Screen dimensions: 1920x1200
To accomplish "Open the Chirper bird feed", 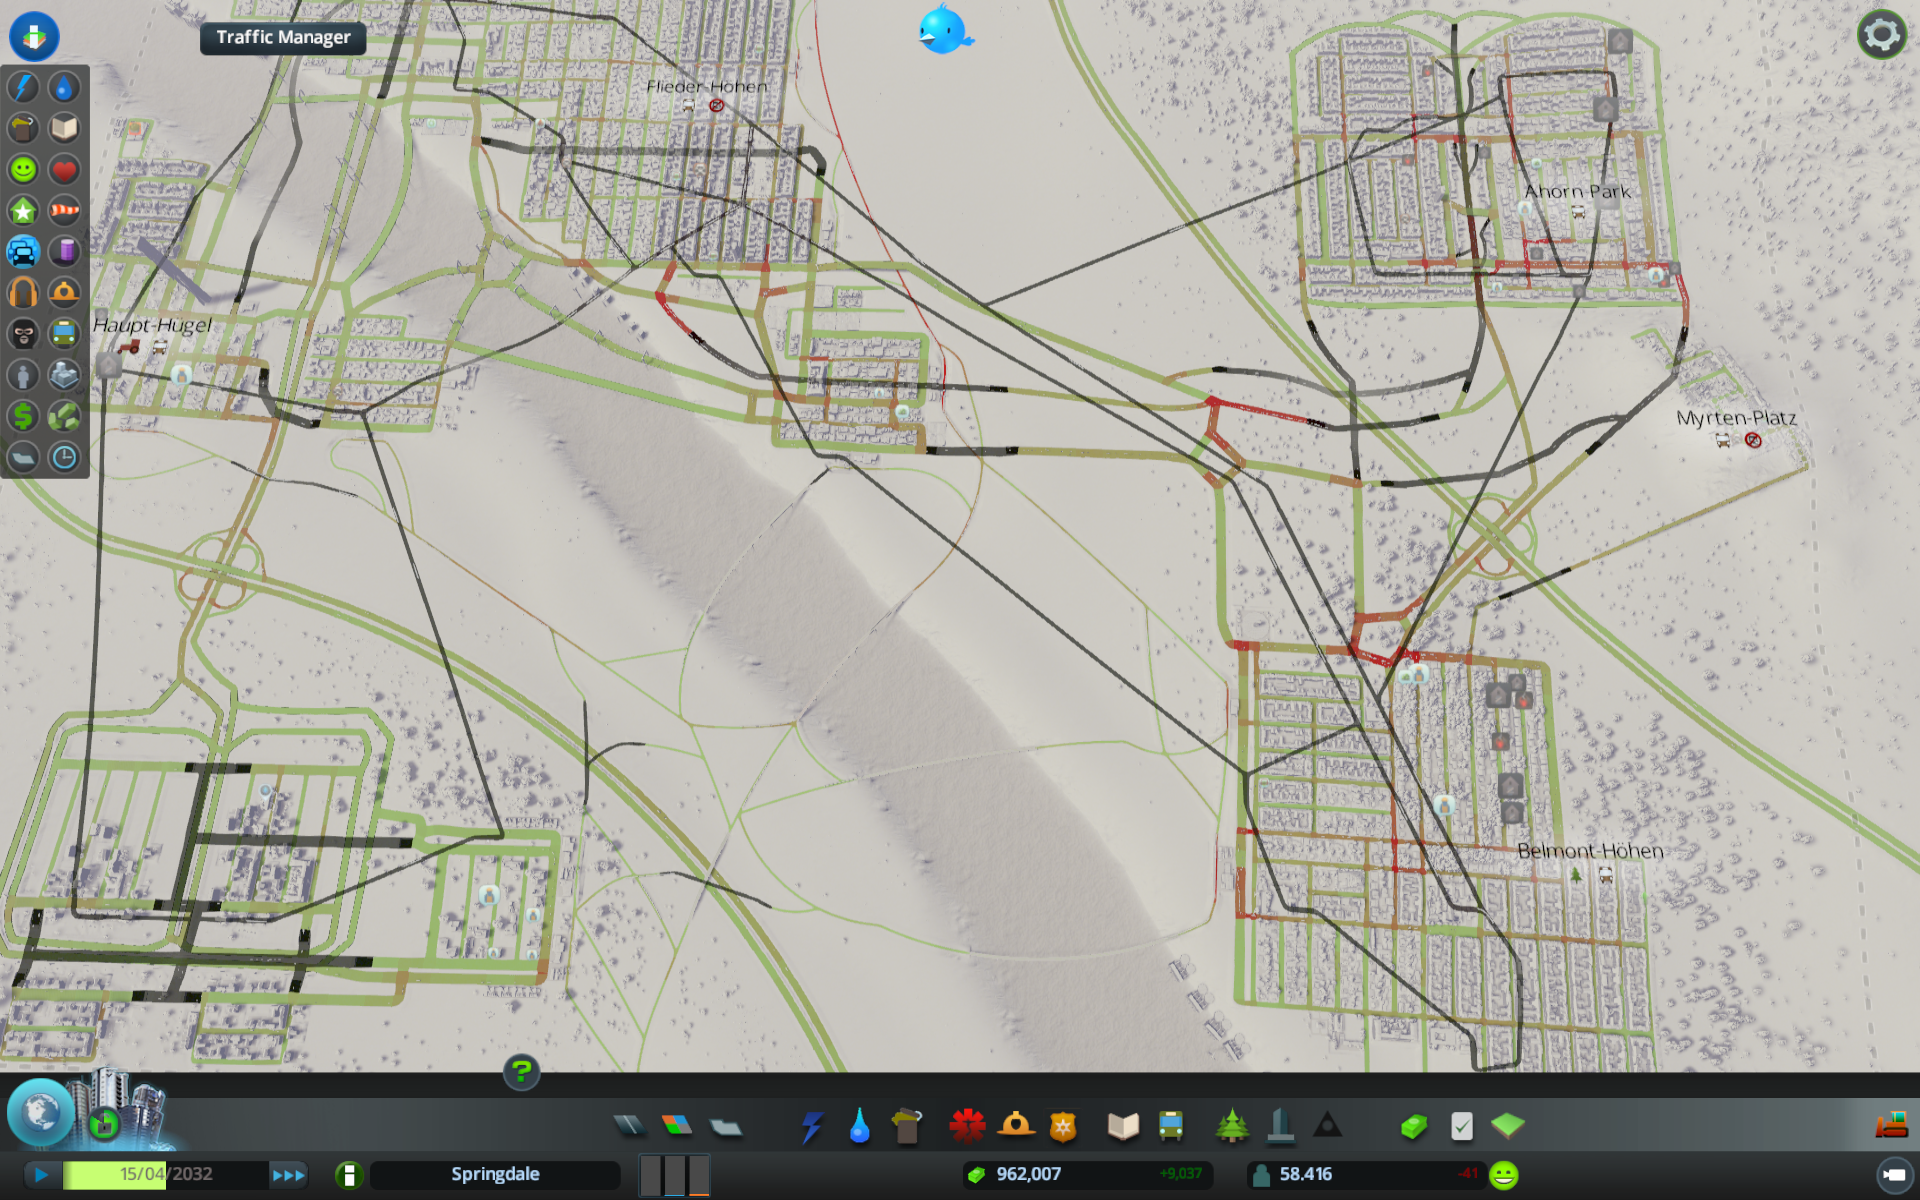I will click(944, 30).
